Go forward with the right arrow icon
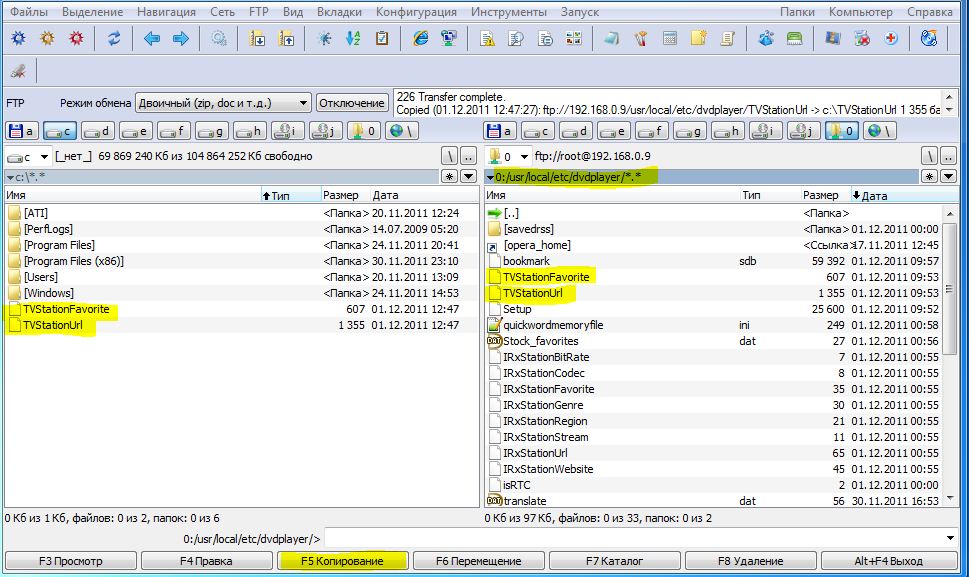The height and width of the screenshot is (577, 969). 180,38
